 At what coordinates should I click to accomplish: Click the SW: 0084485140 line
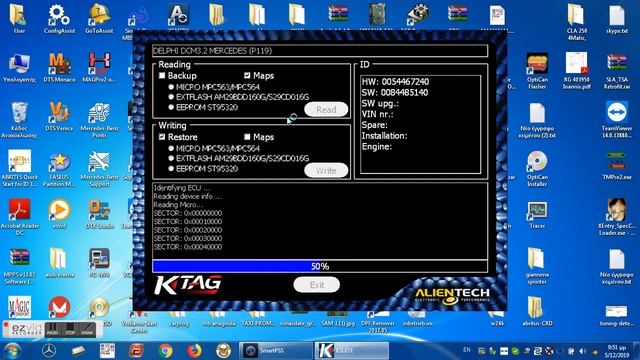pos(395,93)
